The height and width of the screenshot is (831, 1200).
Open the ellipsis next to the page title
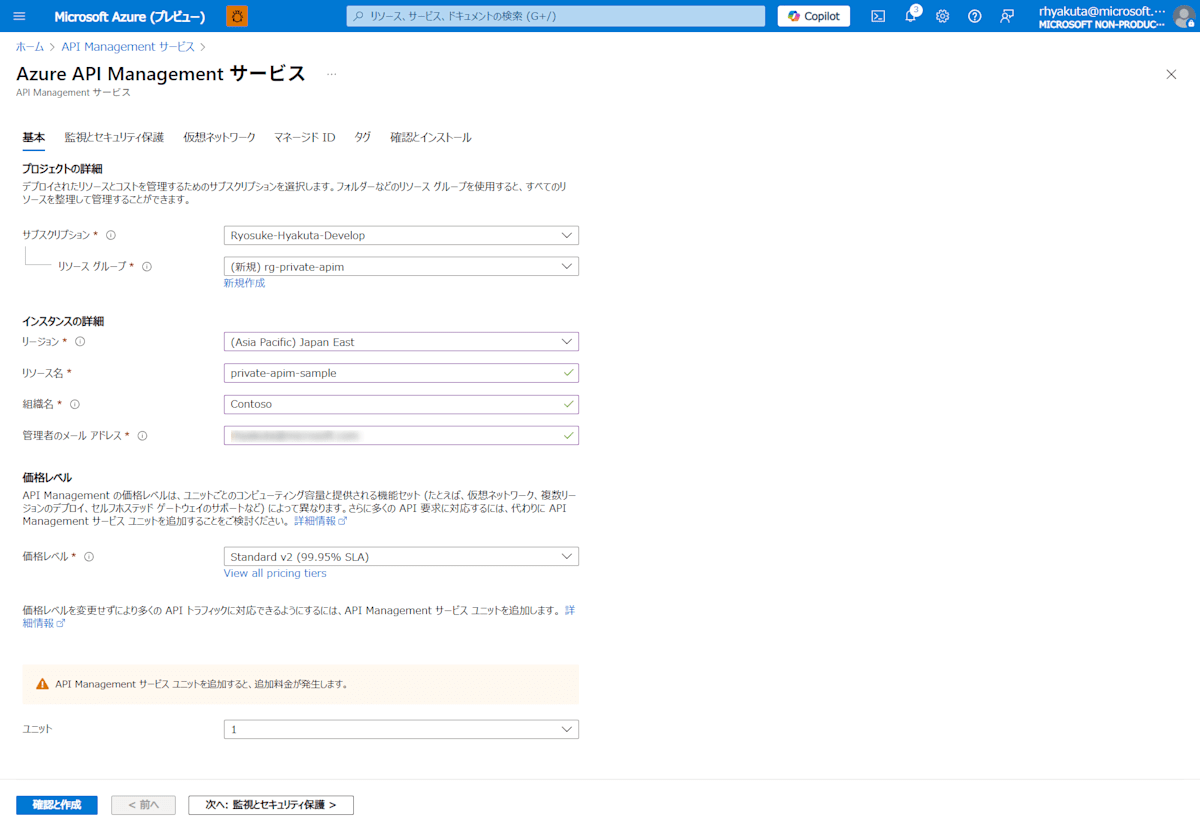pyautogui.click(x=332, y=74)
